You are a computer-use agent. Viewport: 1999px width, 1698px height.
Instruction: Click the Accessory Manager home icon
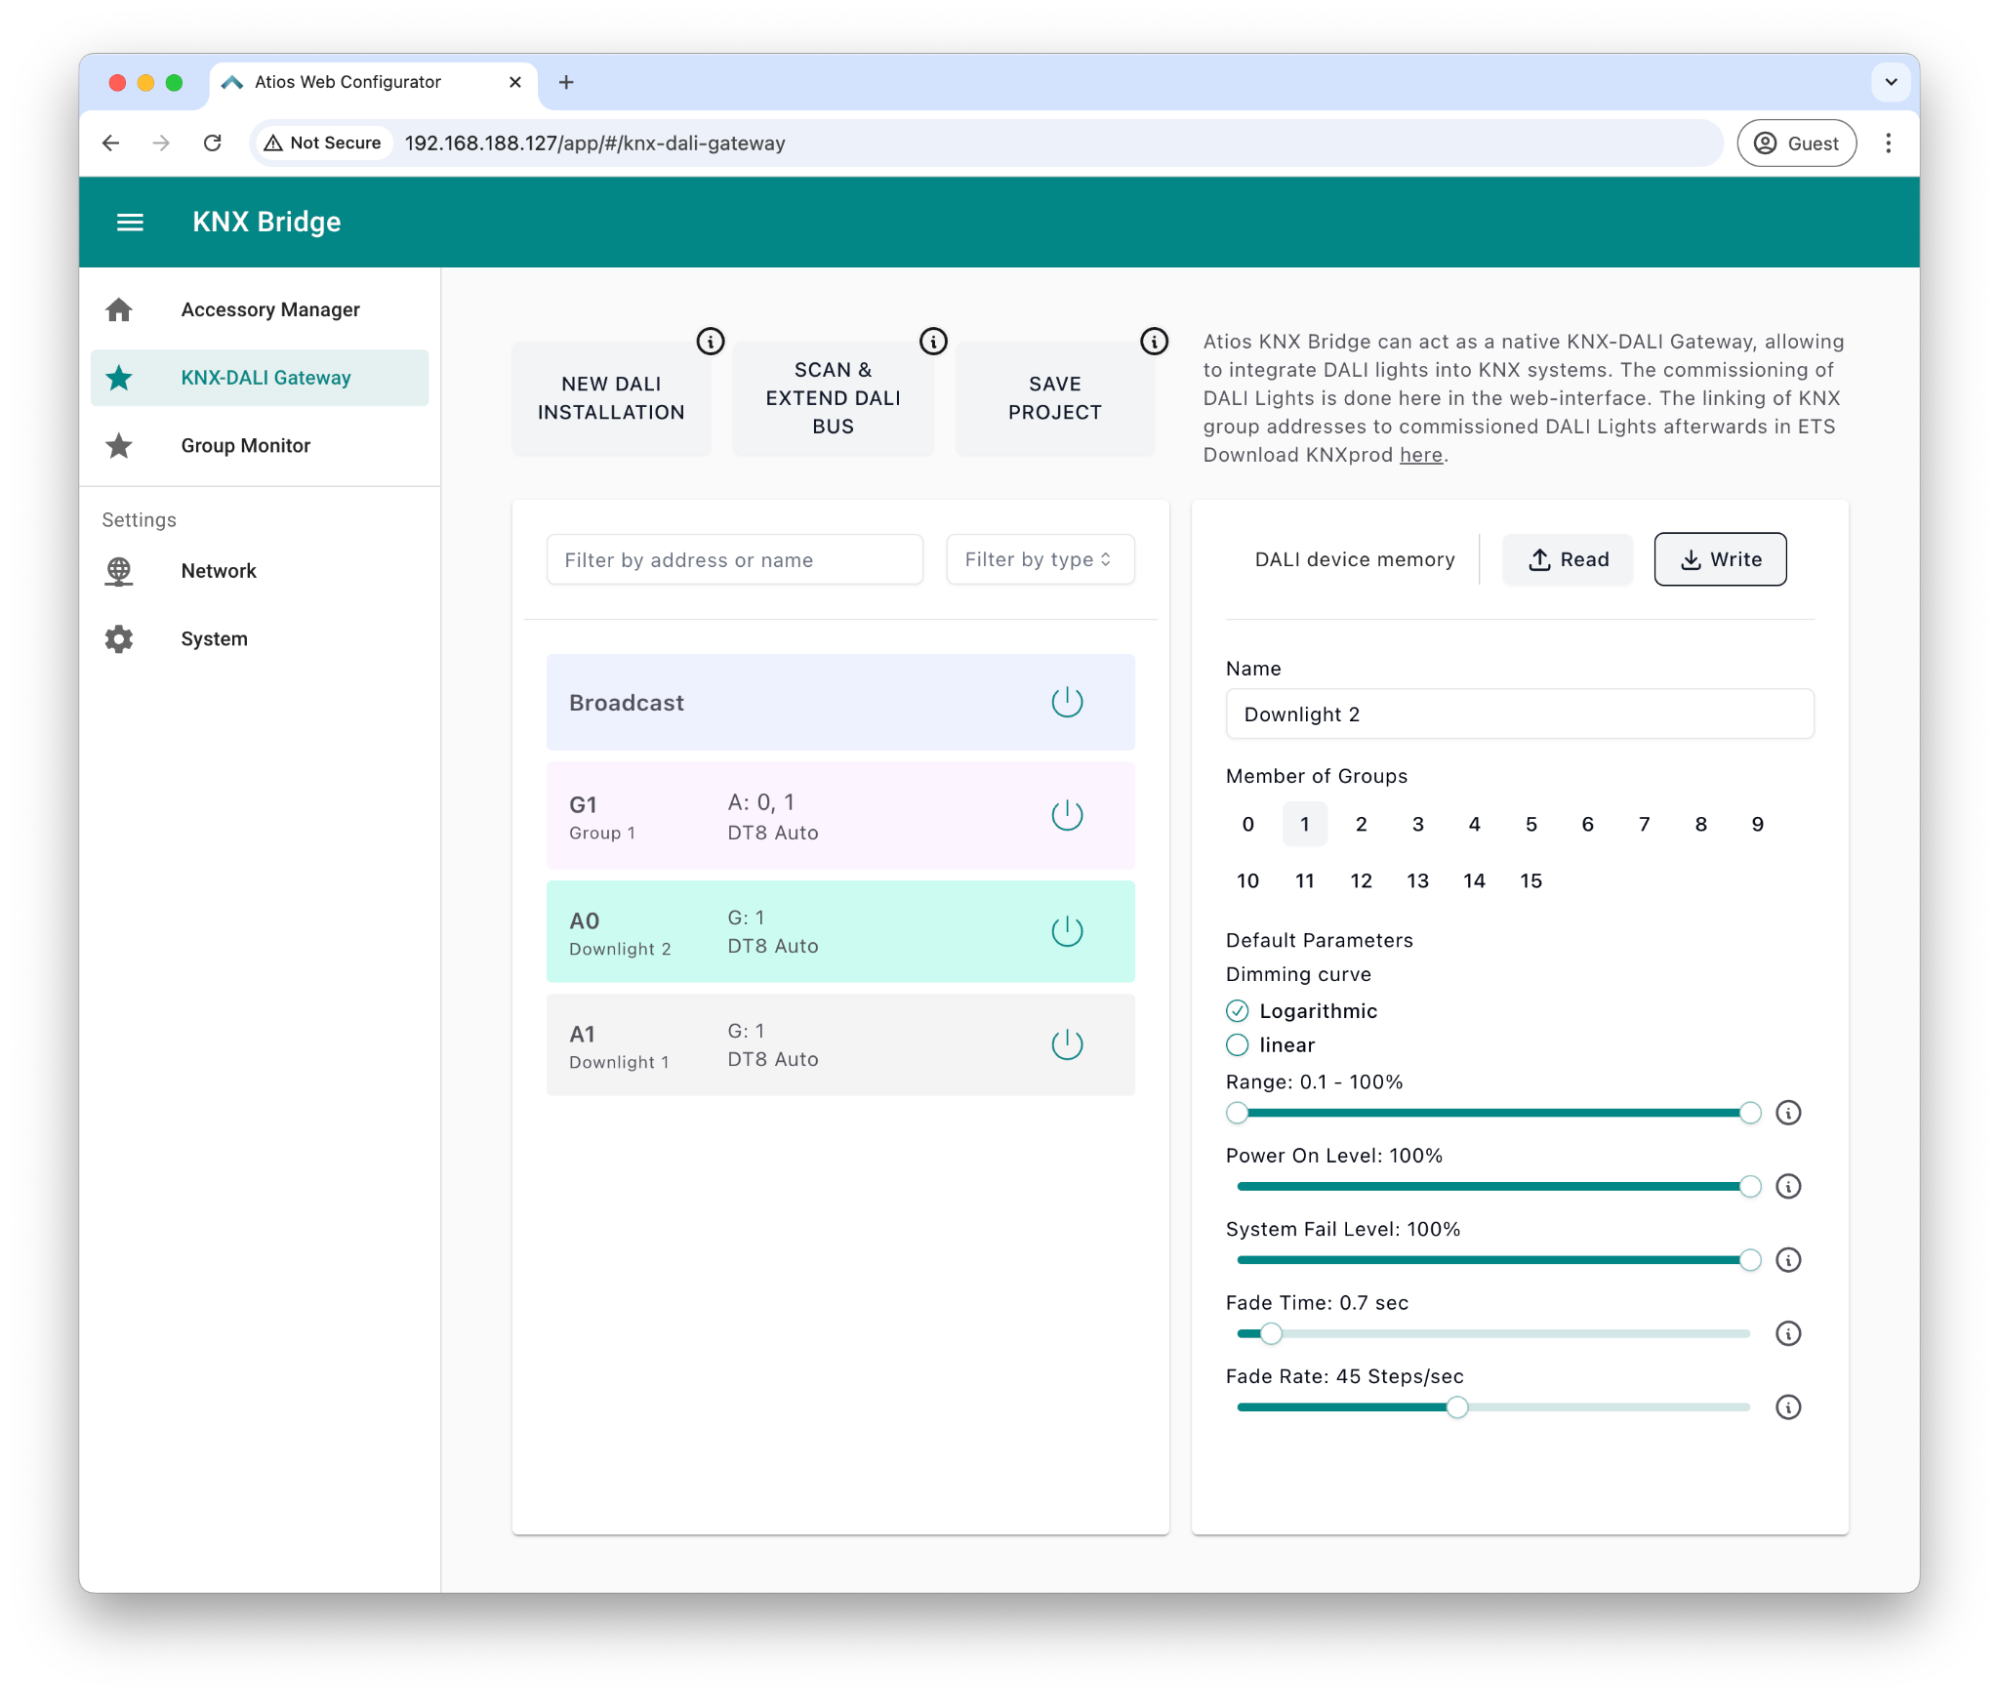(119, 310)
